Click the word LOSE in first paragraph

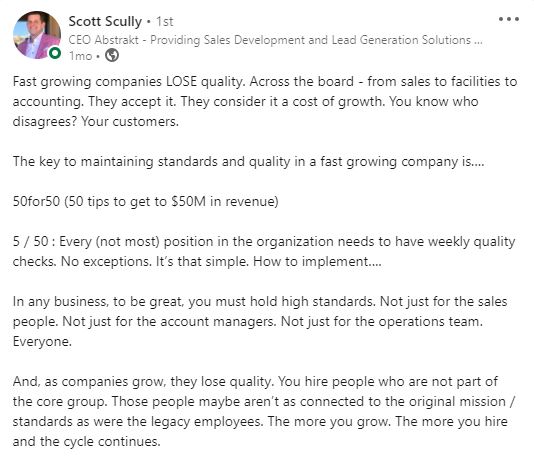pos(181,81)
